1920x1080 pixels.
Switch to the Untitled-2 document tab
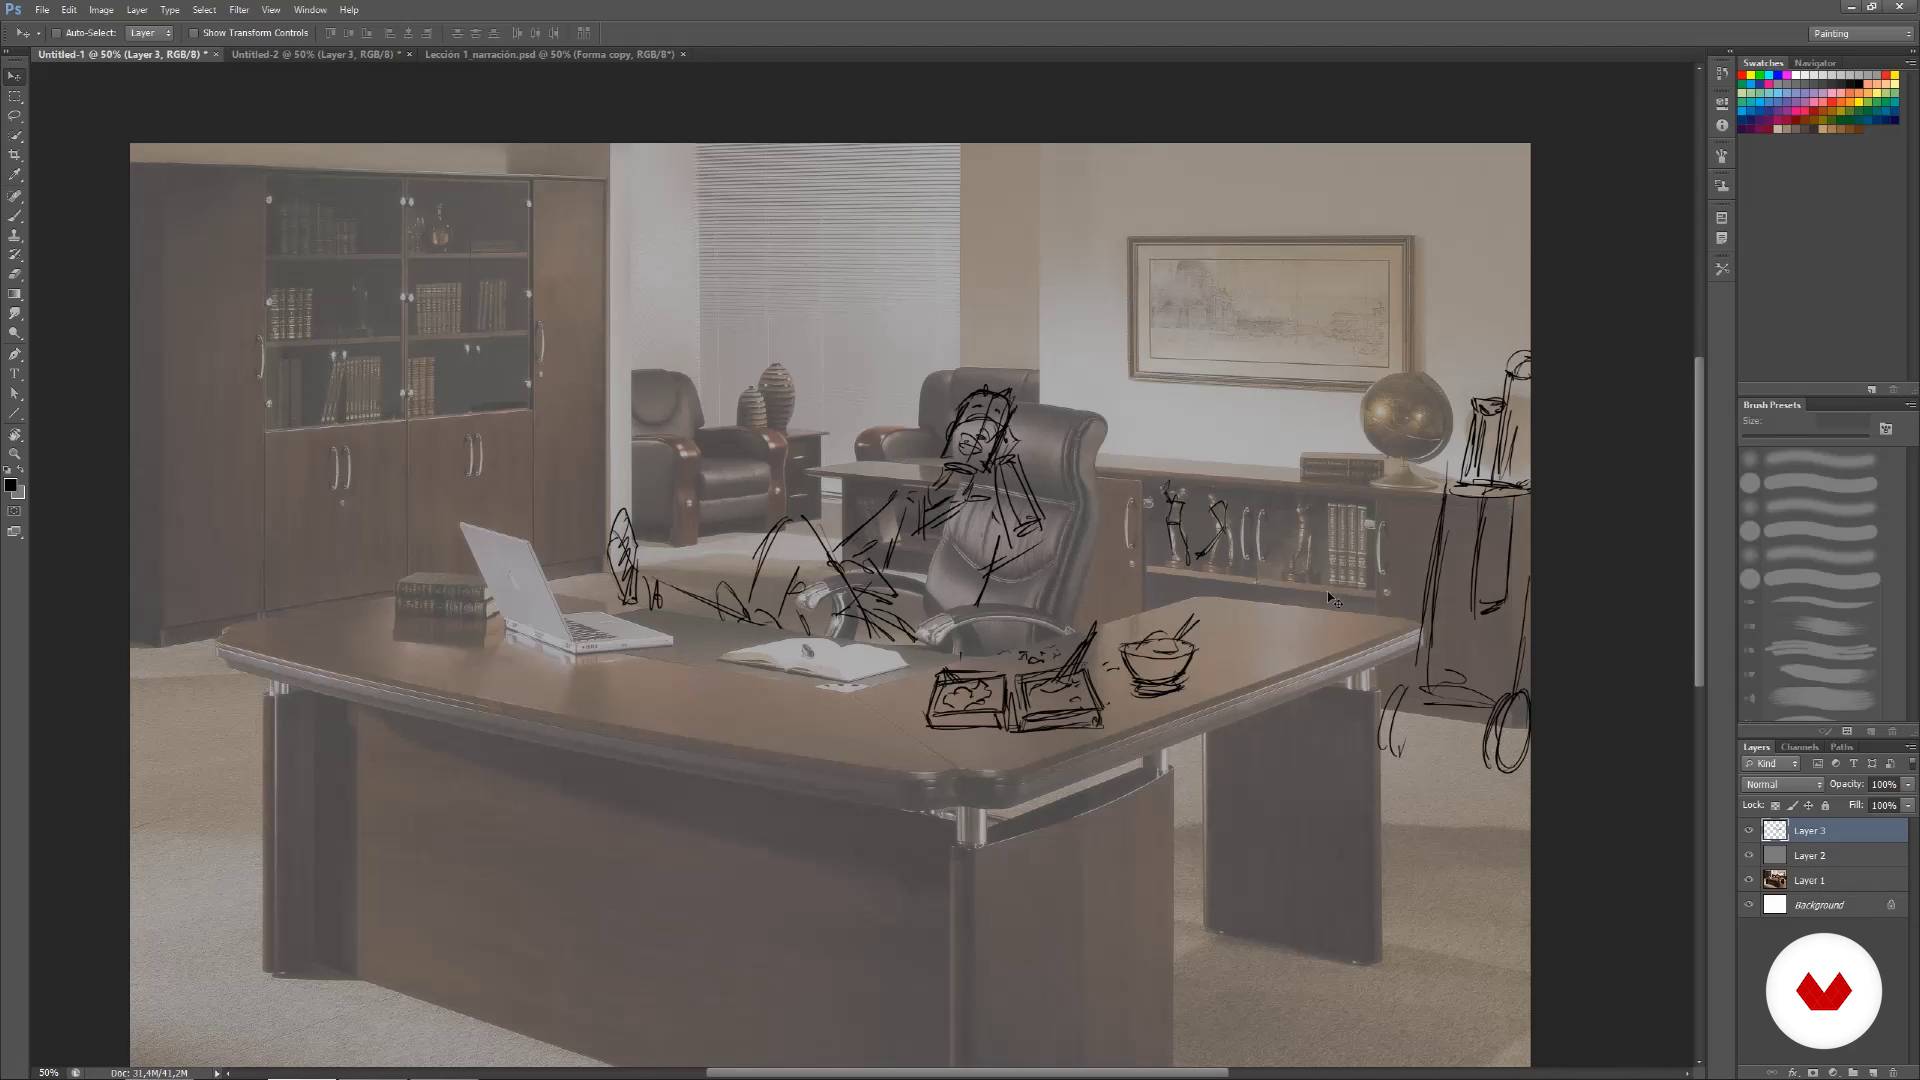(316, 55)
